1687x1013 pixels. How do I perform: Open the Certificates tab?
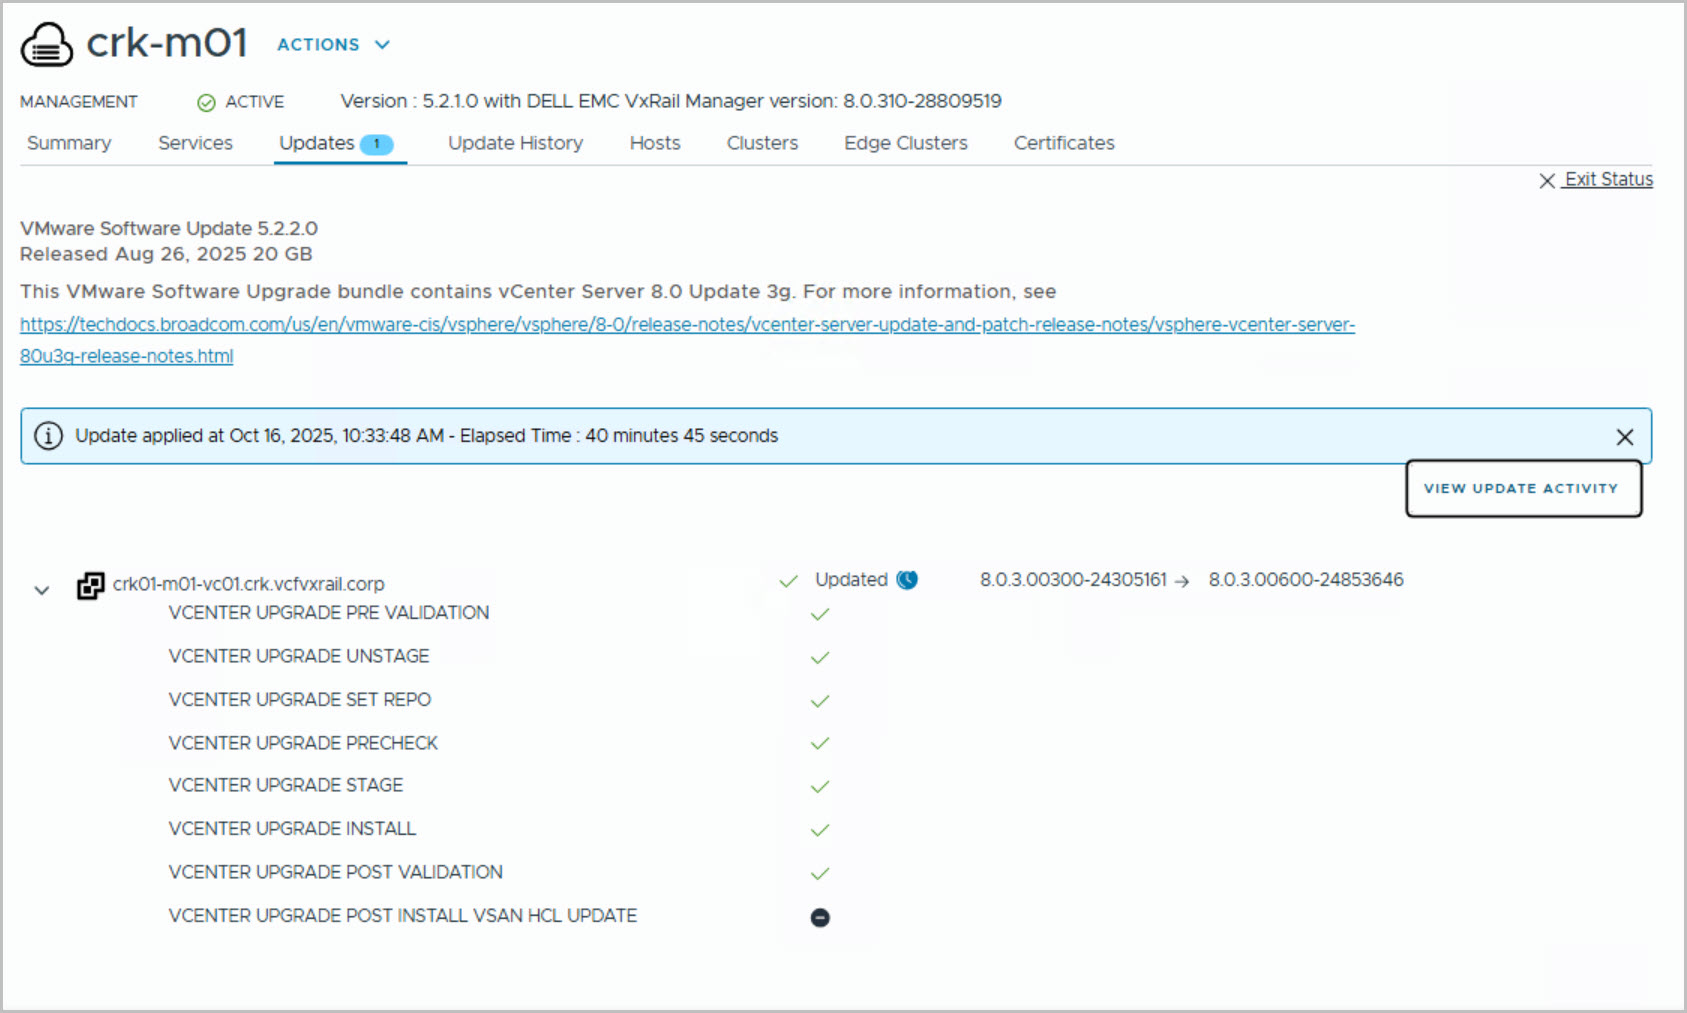1064,143
